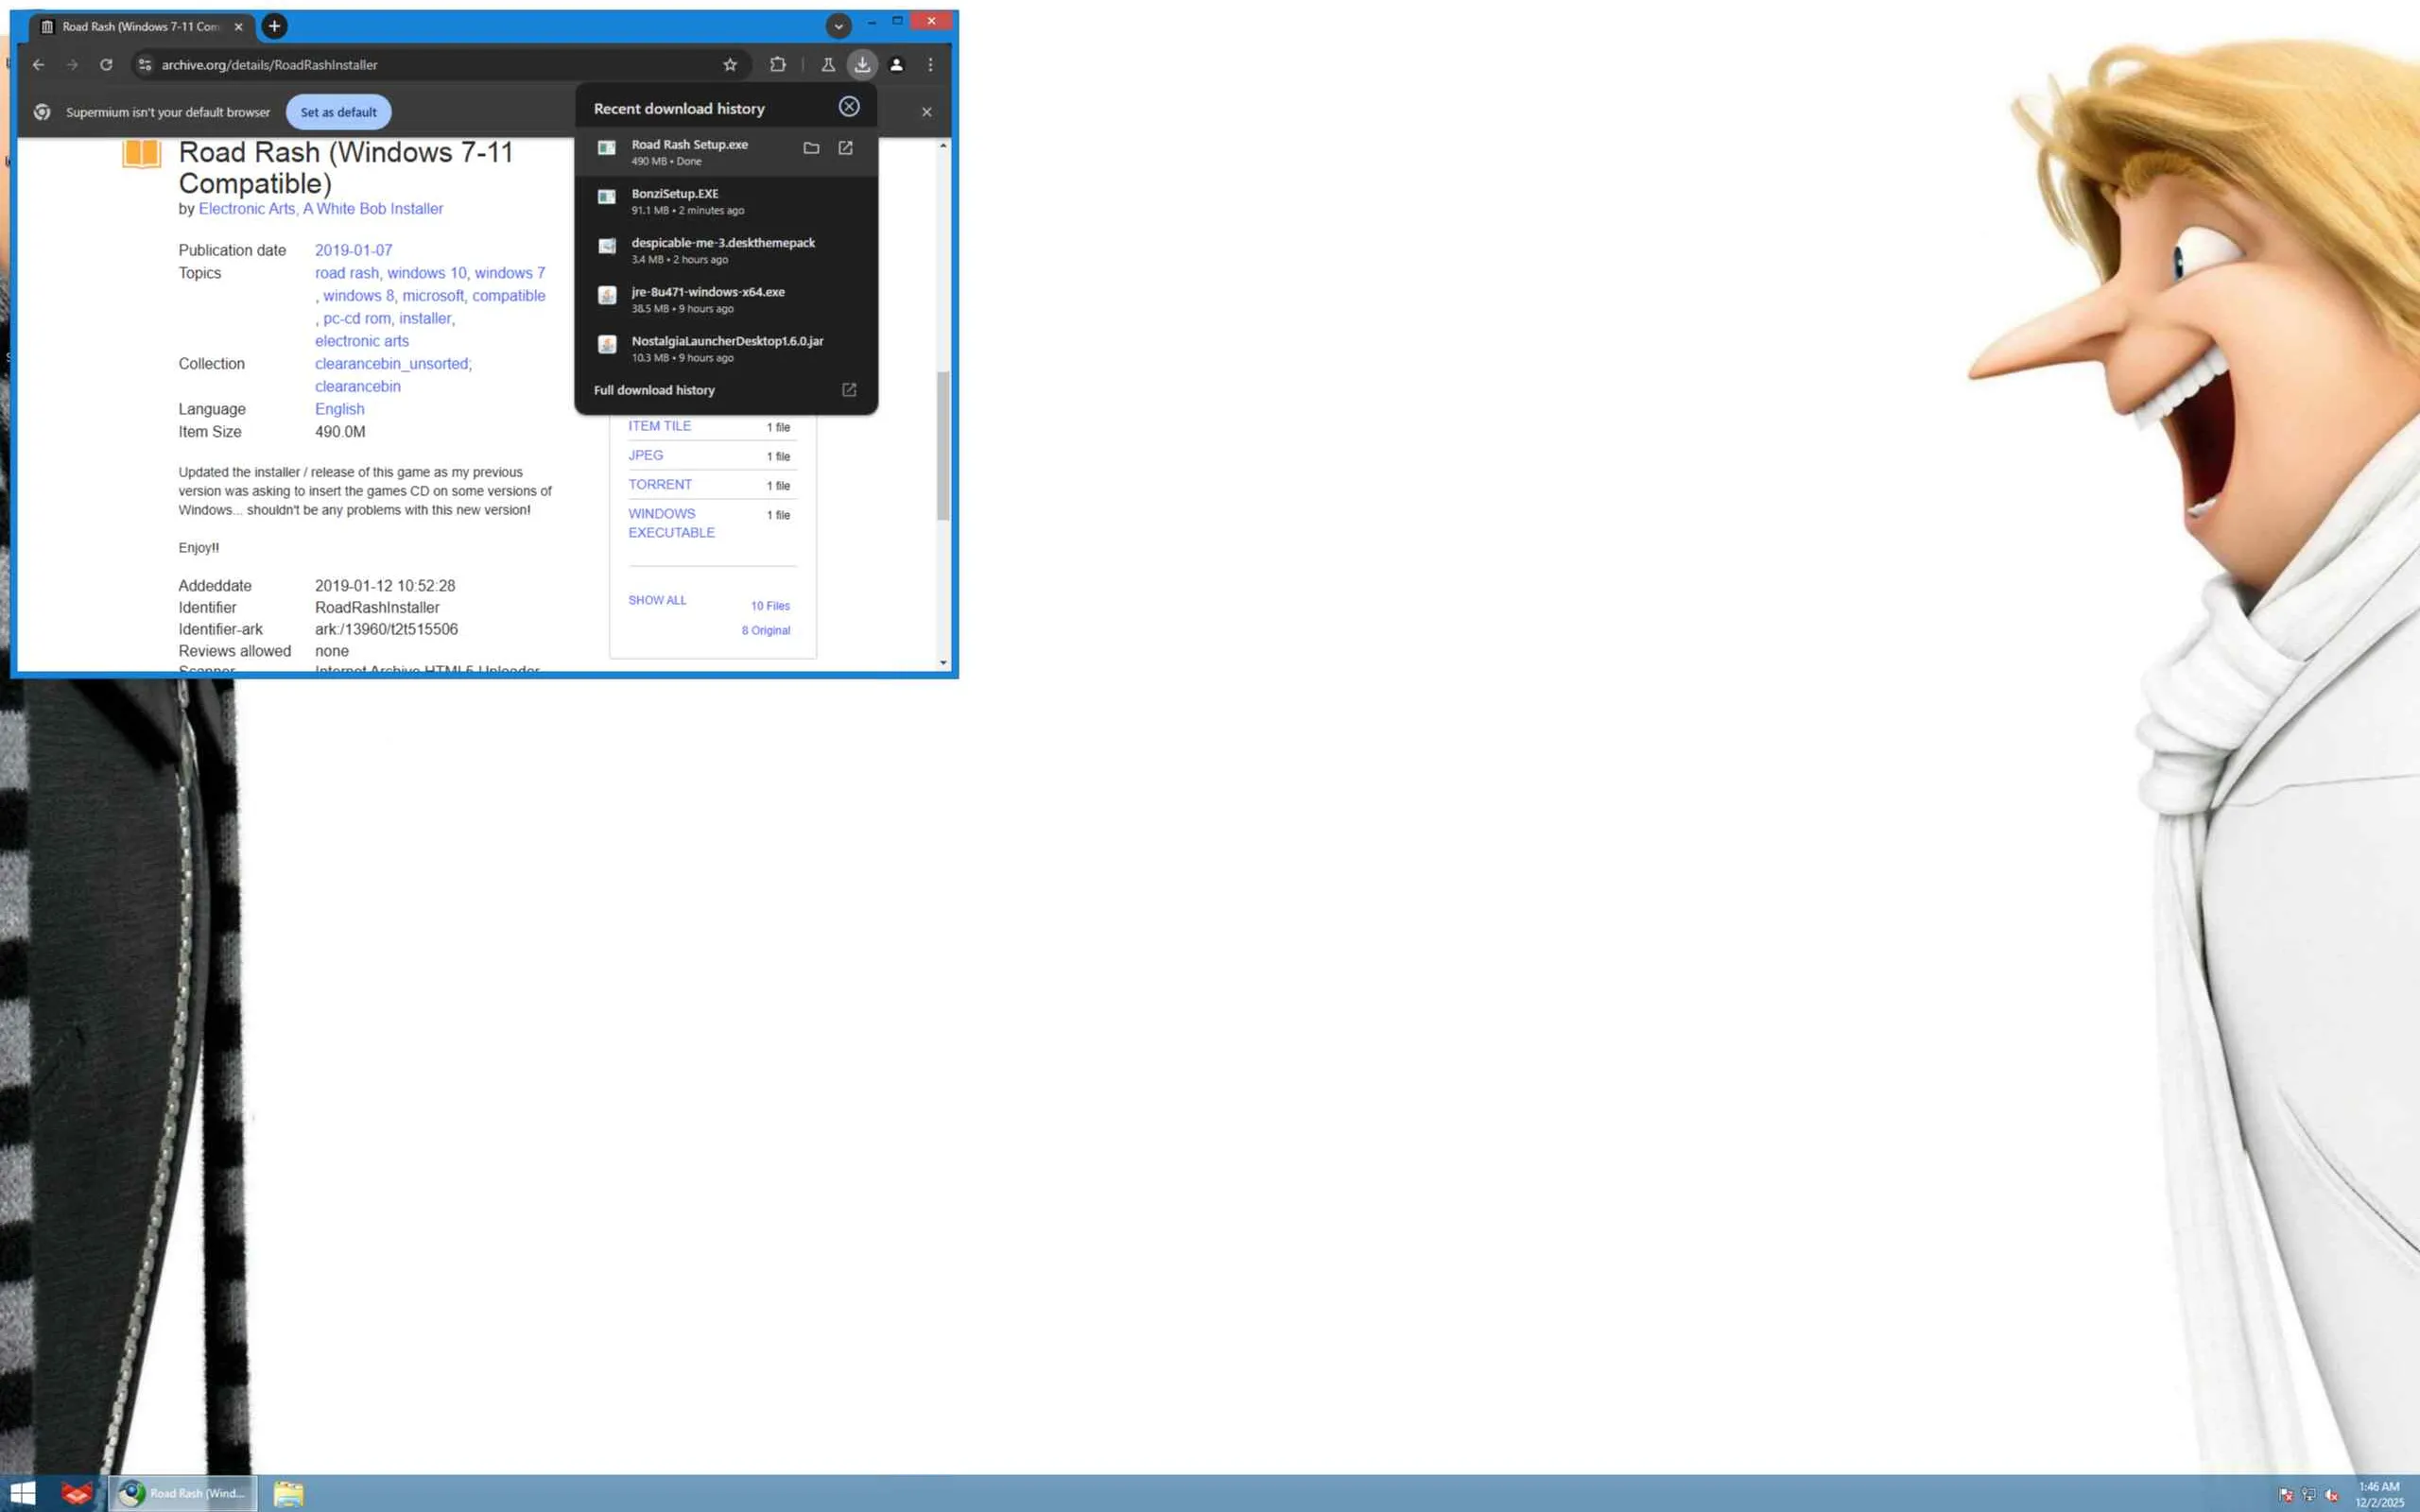Click Set as default button
This screenshot has width=2420, height=1512.
(338, 112)
